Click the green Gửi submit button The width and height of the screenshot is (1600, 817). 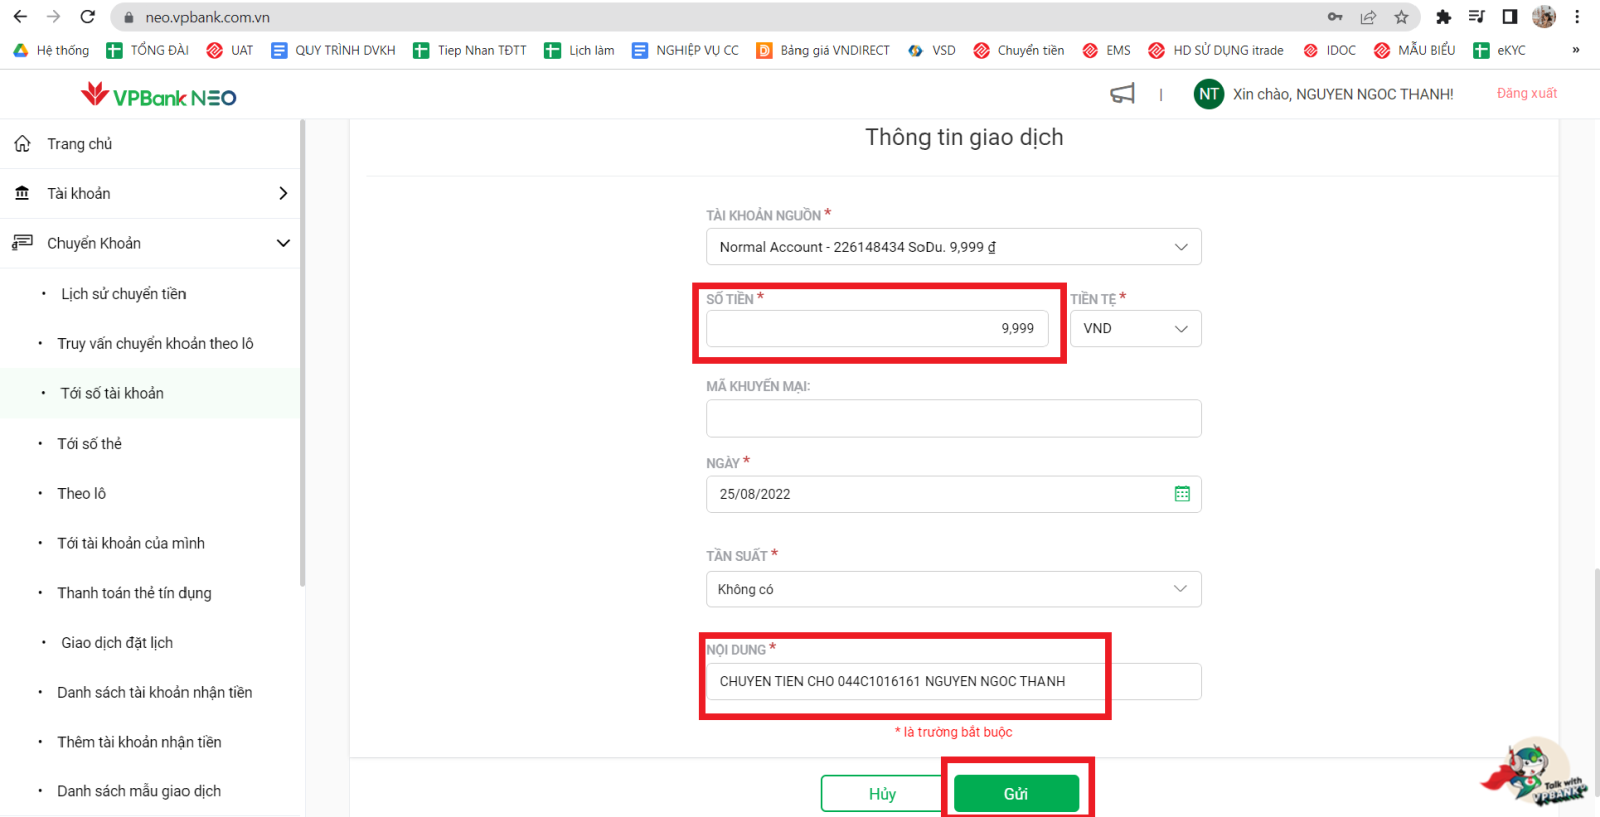pos(1016,793)
